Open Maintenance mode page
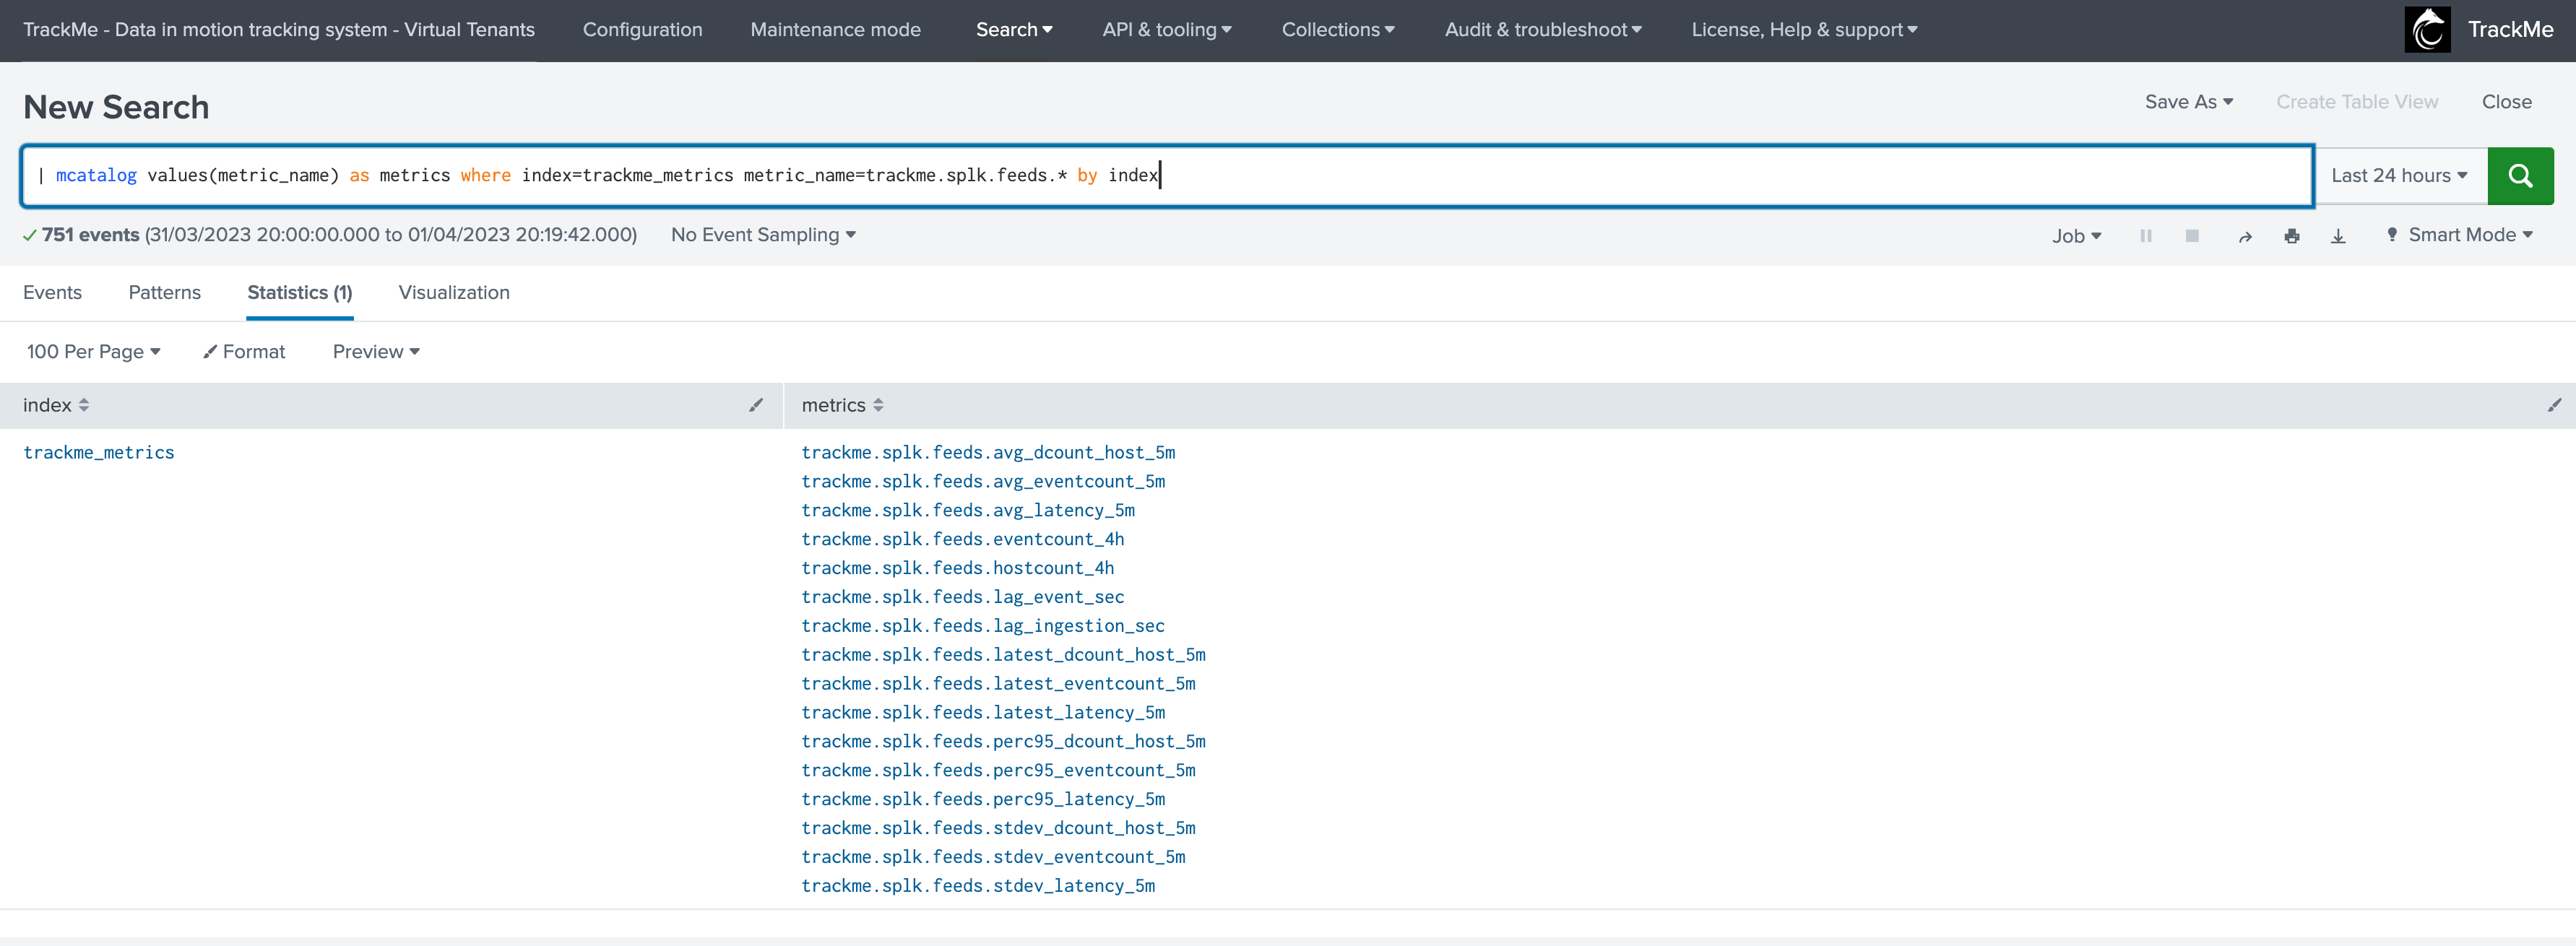The image size is (2576, 946). 835,30
